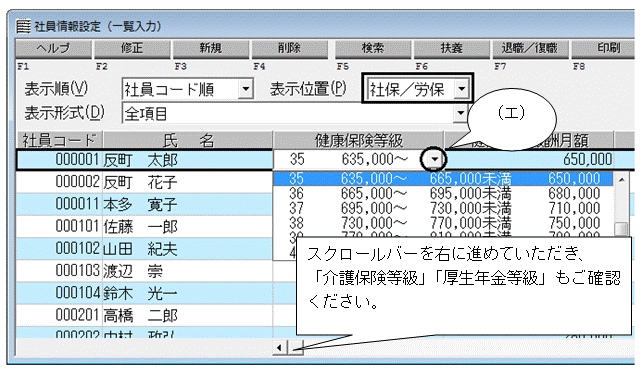Select employee code 000001 cell

click(59, 159)
